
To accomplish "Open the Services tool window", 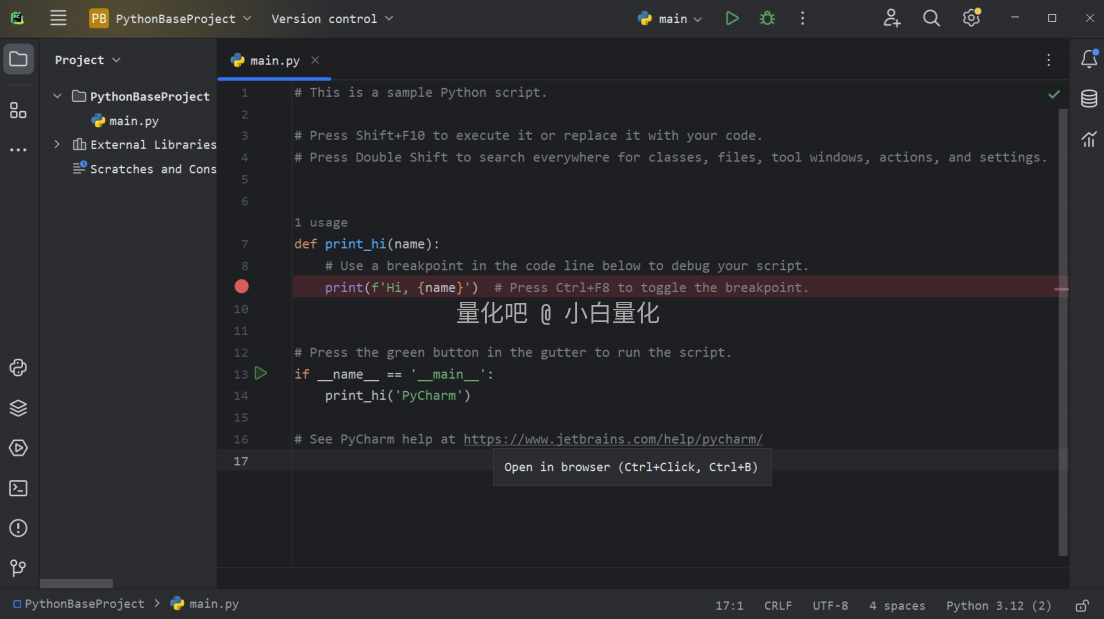I will pos(18,448).
